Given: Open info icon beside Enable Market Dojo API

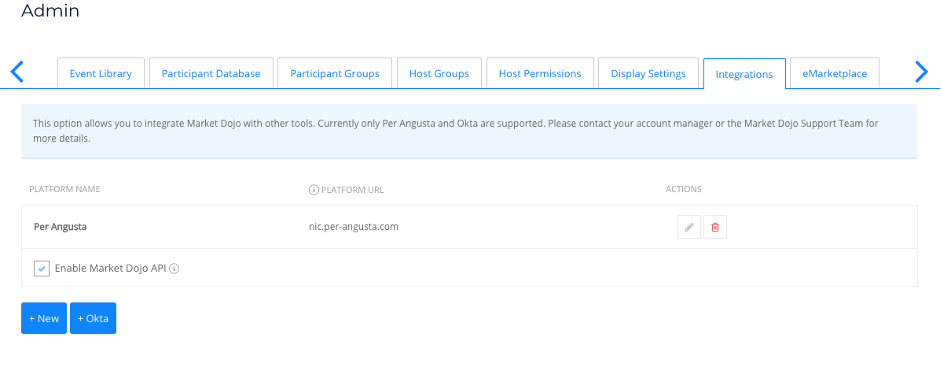Looking at the screenshot, I should pyautogui.click(x=175, y=268).
